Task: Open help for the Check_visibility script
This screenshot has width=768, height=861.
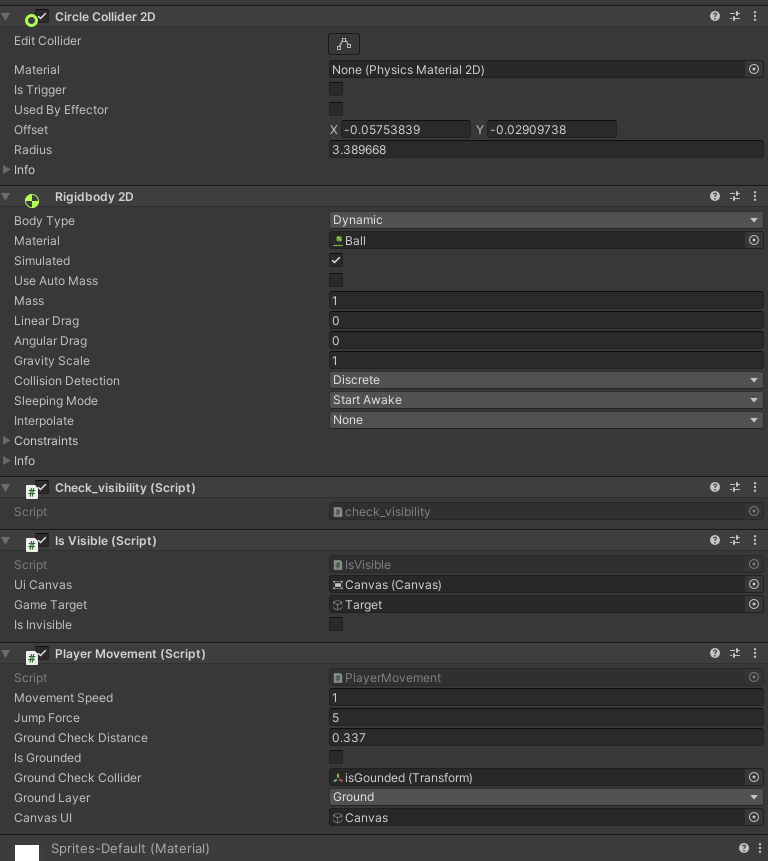Action: pos(714,487)
